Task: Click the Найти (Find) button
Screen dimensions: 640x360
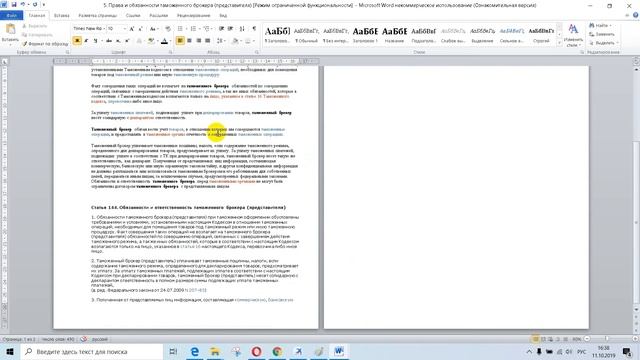Action: tap(601, 26)
